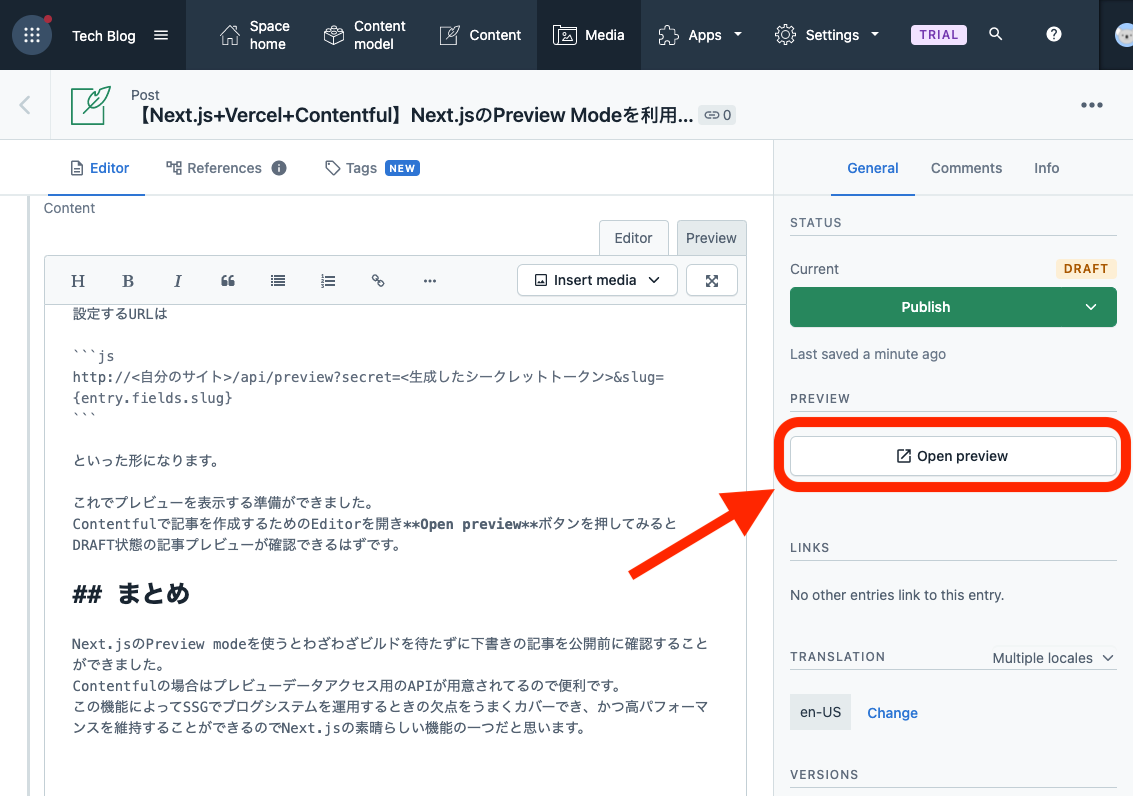Go to Space home

(x=254, y=35)
